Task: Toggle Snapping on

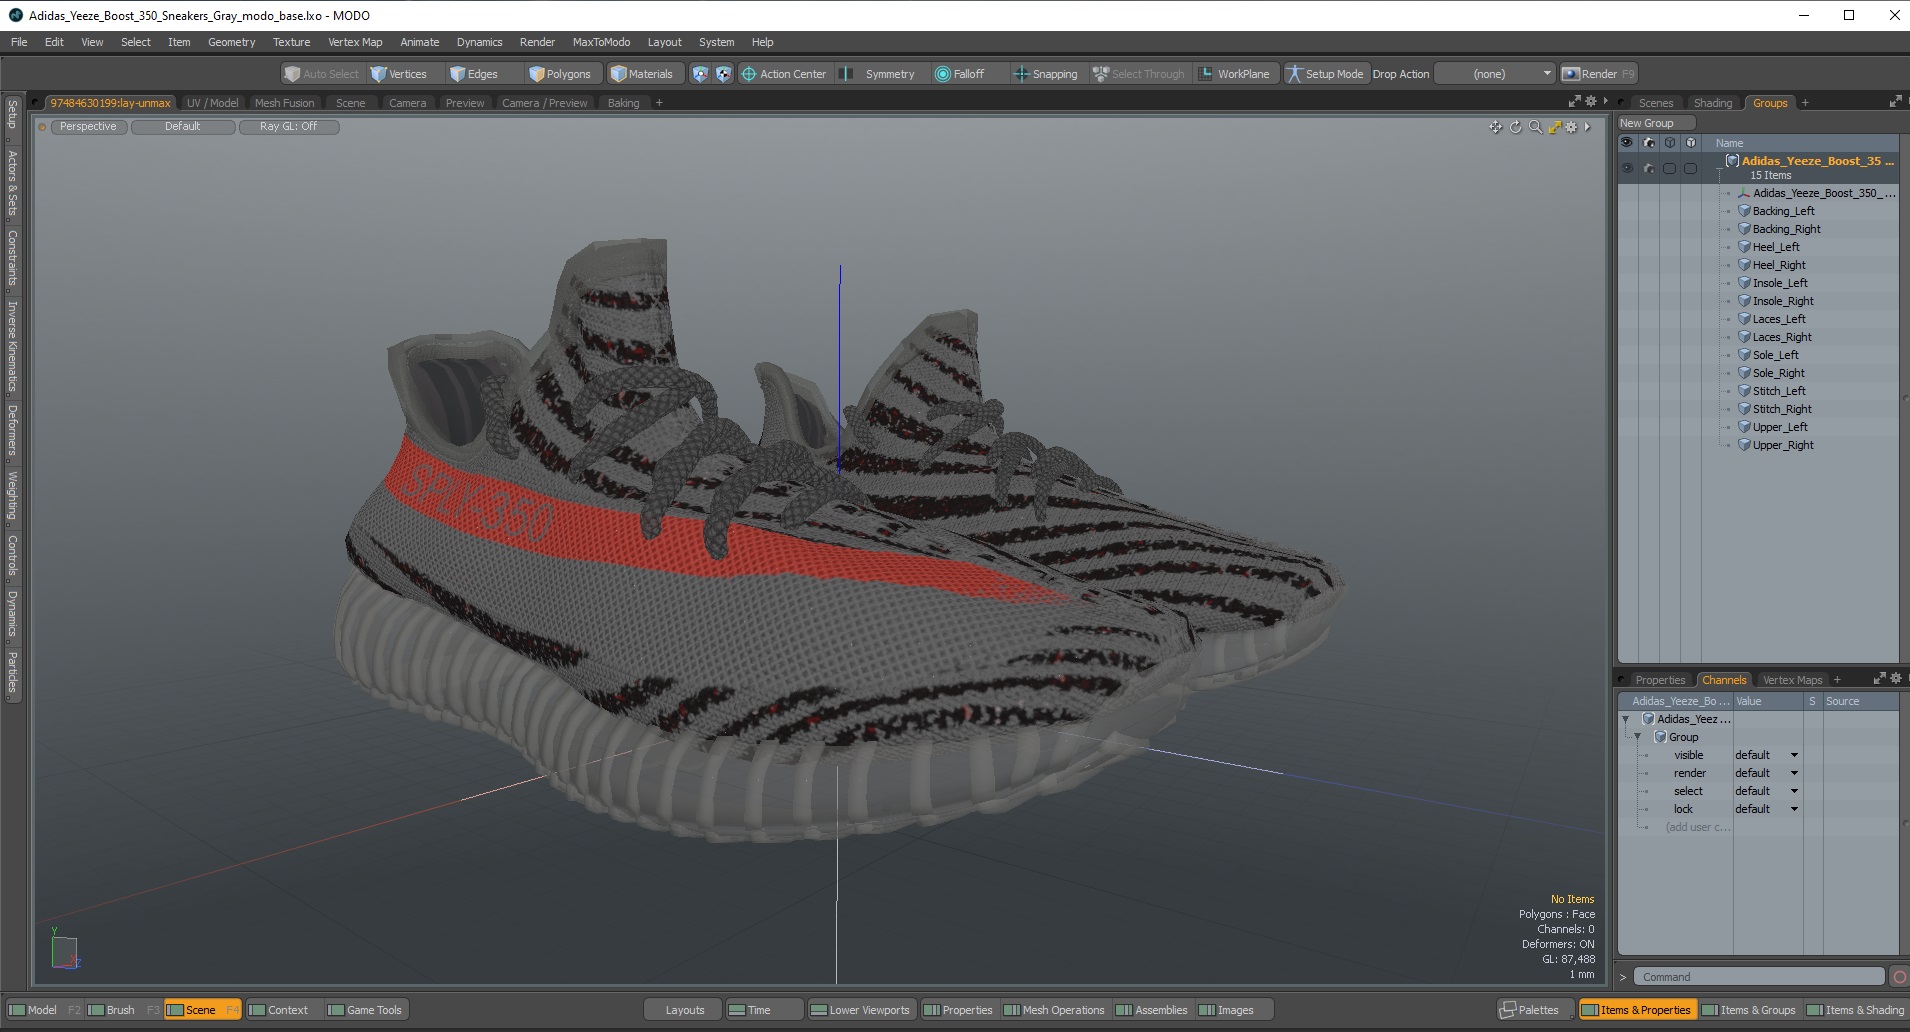Action: click(x=1046, y=74)
